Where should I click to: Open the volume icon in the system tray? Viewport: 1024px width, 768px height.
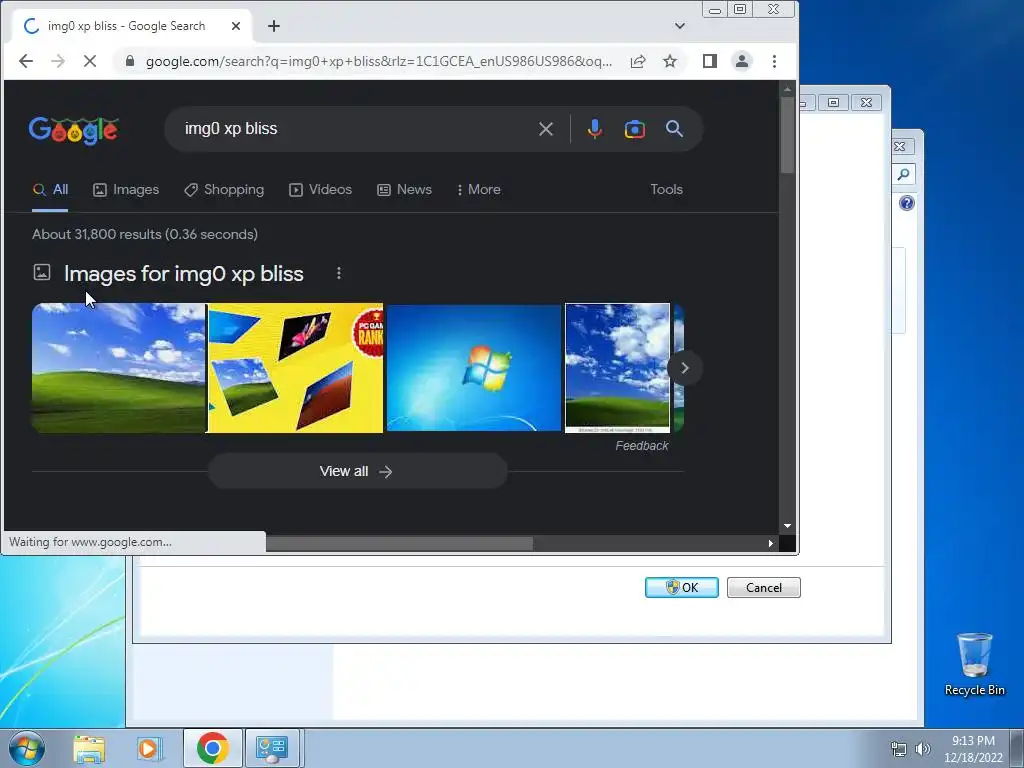922,749
